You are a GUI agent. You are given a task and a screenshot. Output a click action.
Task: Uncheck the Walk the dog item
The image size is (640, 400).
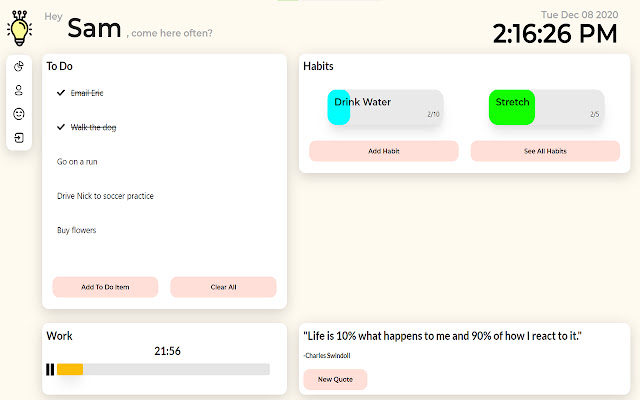tap(61, 127)
